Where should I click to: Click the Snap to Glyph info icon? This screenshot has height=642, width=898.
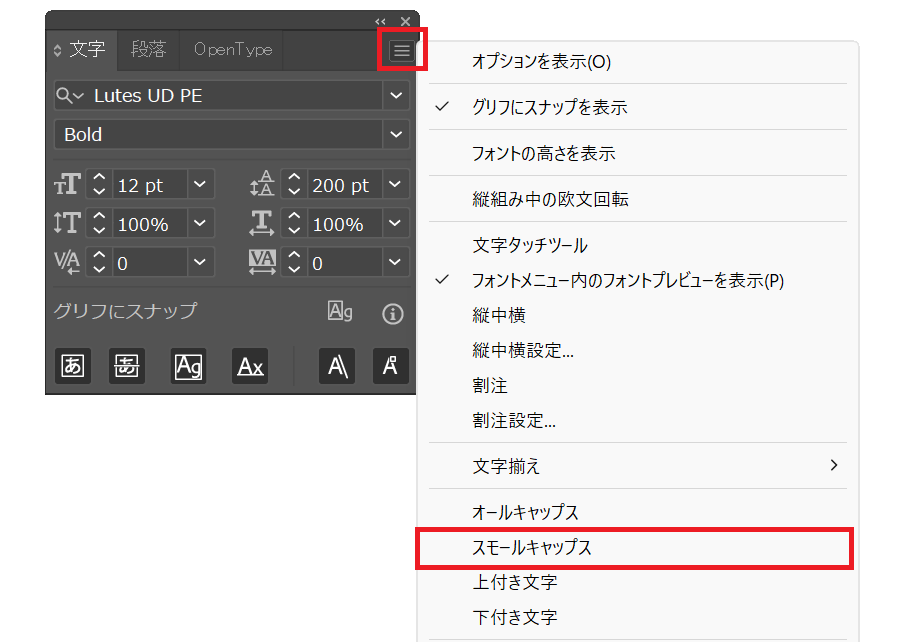tap(393, 314)
